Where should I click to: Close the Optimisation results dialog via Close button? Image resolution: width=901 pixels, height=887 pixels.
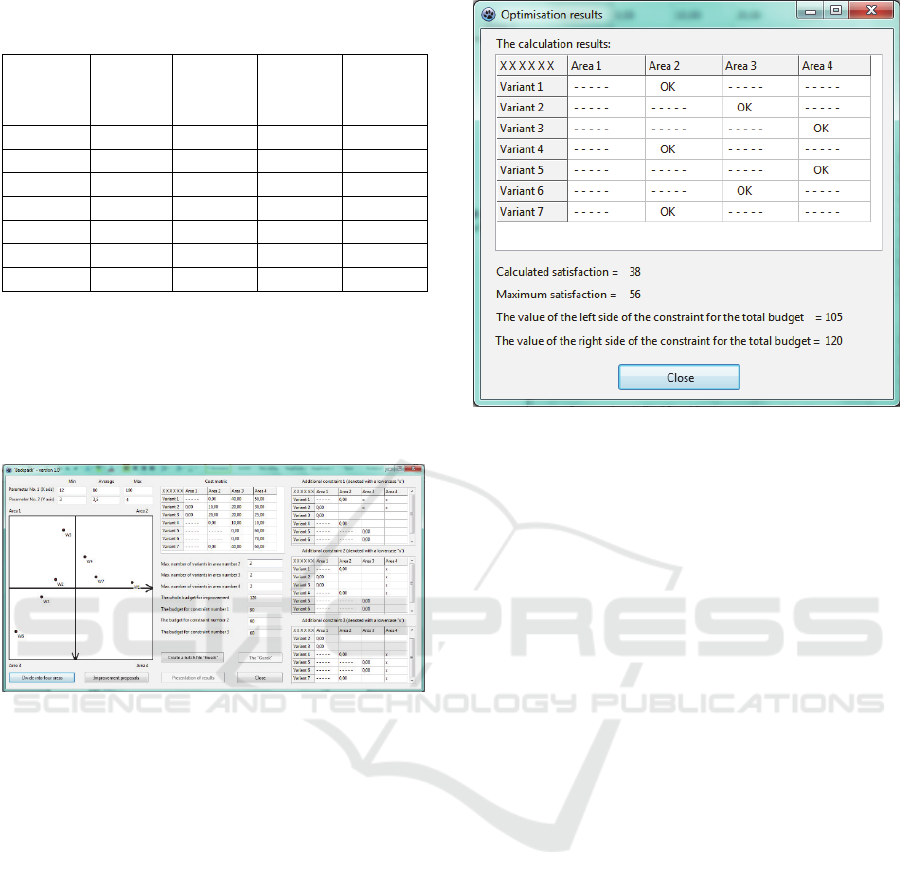pos(678,377)
